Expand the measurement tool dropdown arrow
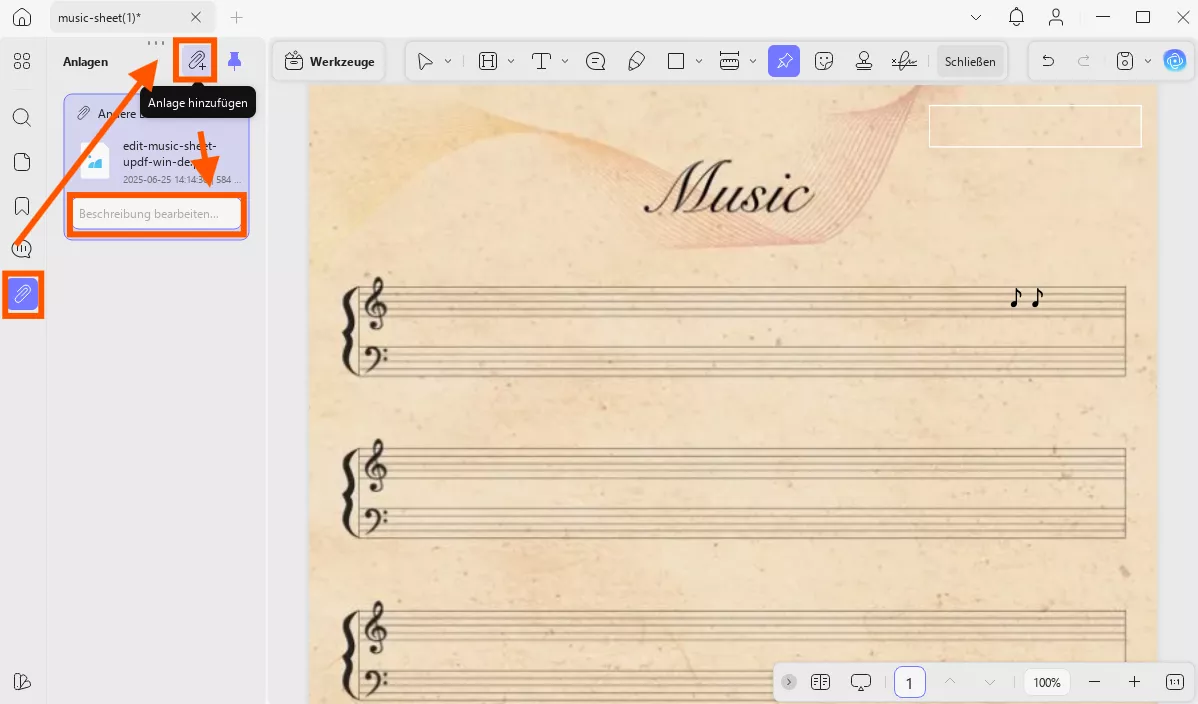The width and height of the screenshot is (1198, 704). pos(753,61)
